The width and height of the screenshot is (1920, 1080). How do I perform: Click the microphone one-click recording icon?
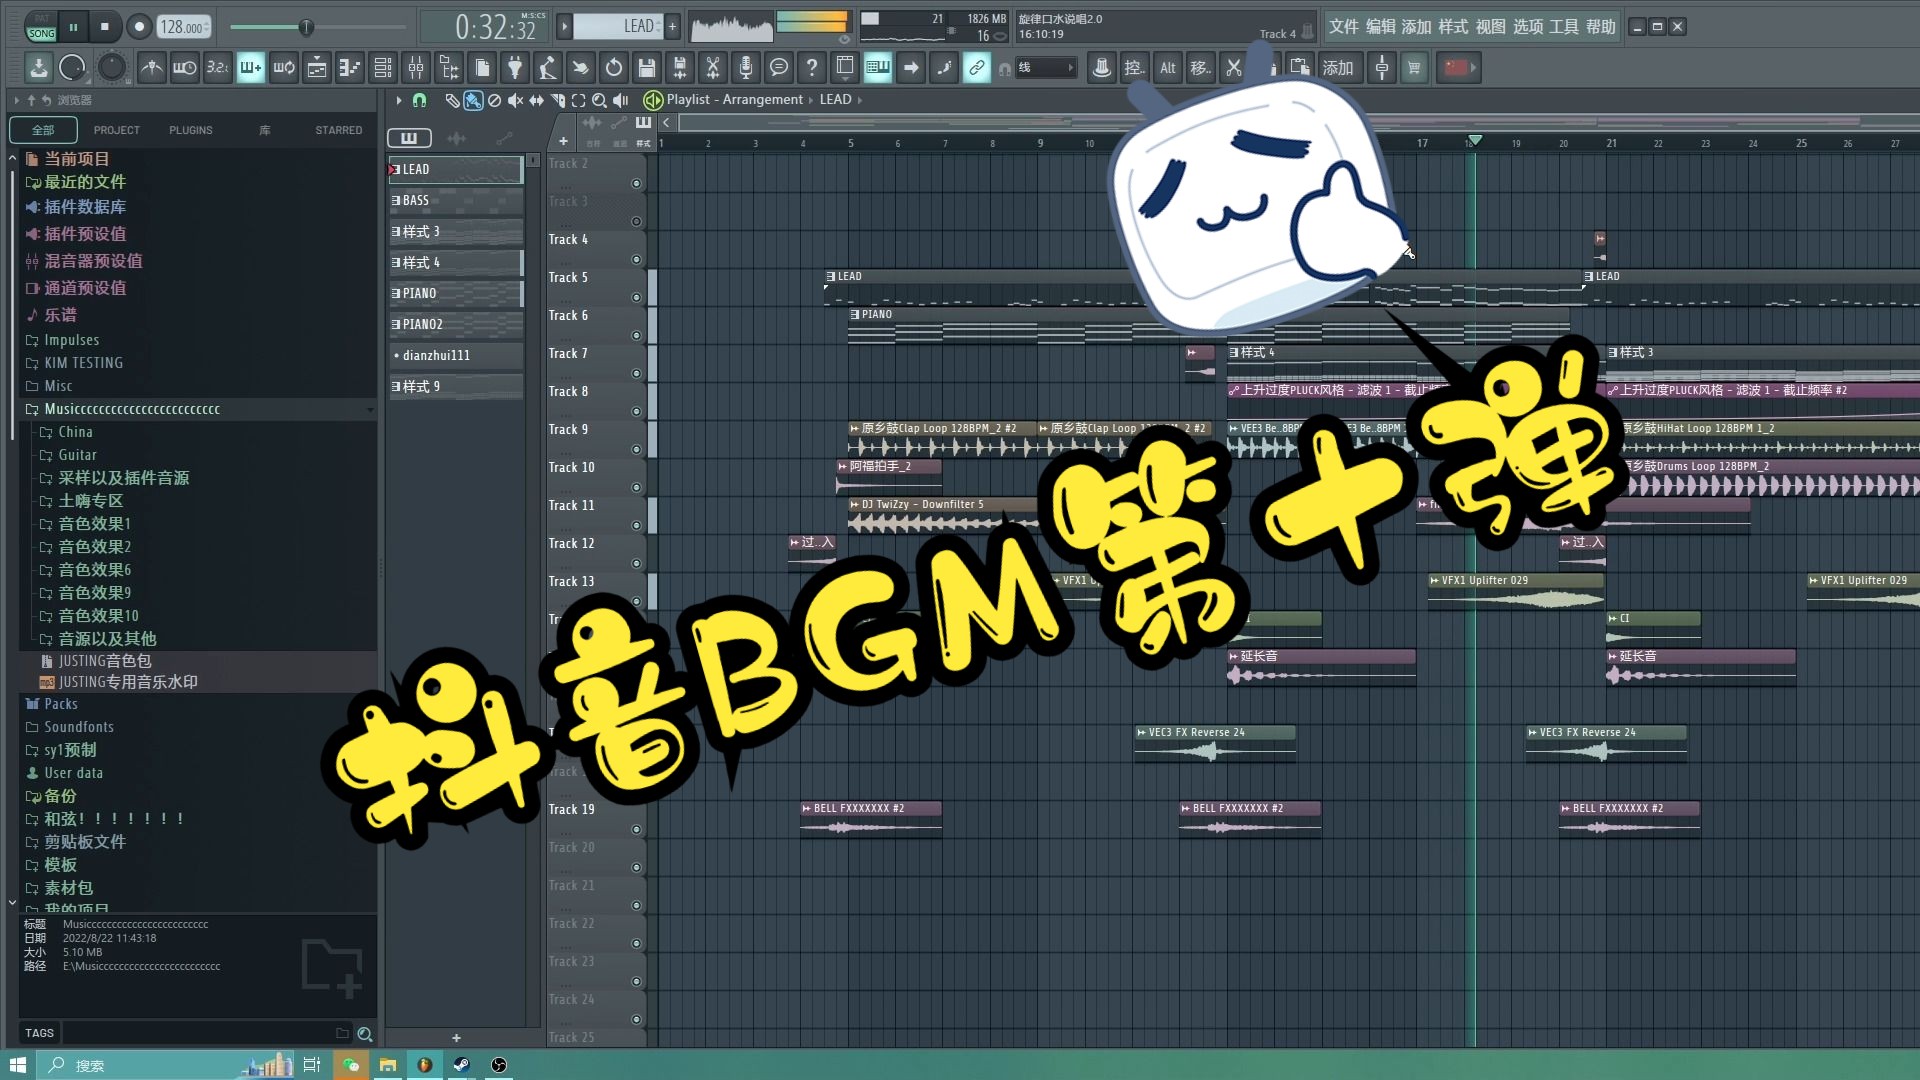point(746,68)
